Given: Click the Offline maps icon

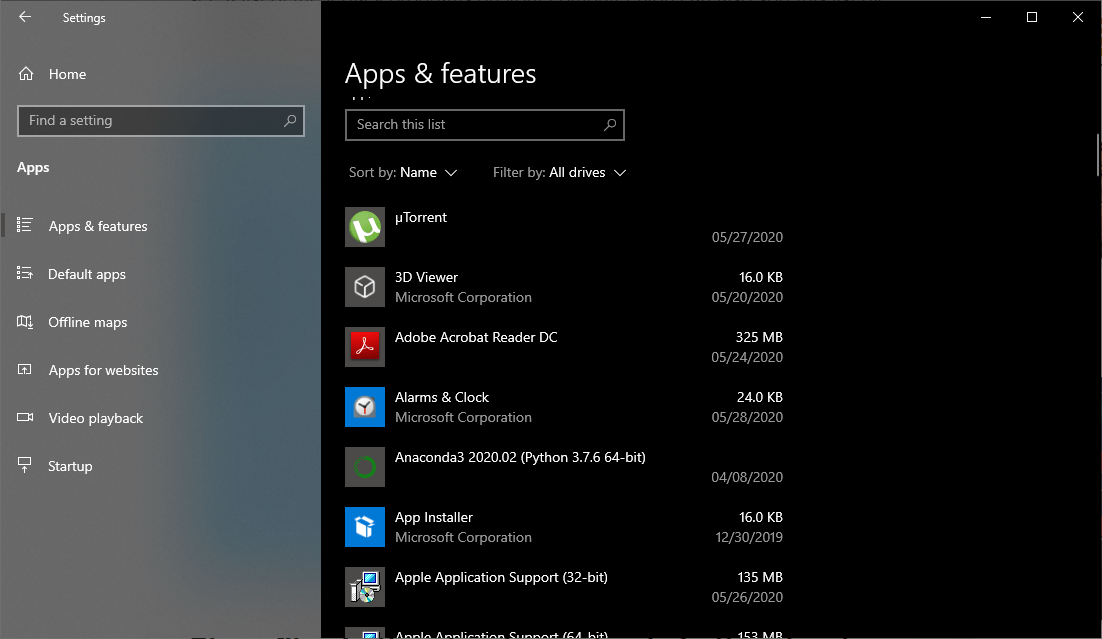Looking at the screenshot, I should (25, 321).
